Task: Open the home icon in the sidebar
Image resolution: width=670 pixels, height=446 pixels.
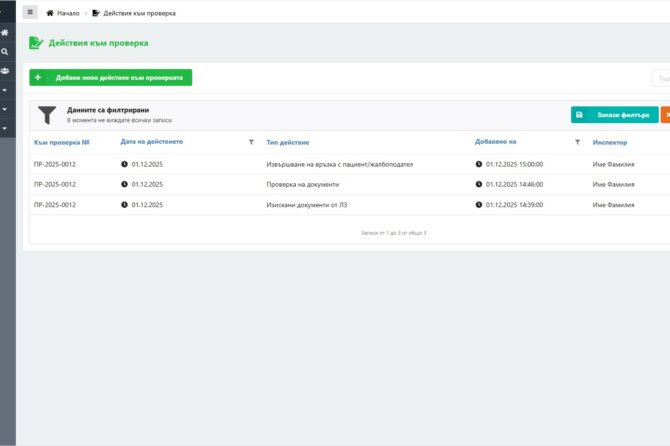Action: 5,32
